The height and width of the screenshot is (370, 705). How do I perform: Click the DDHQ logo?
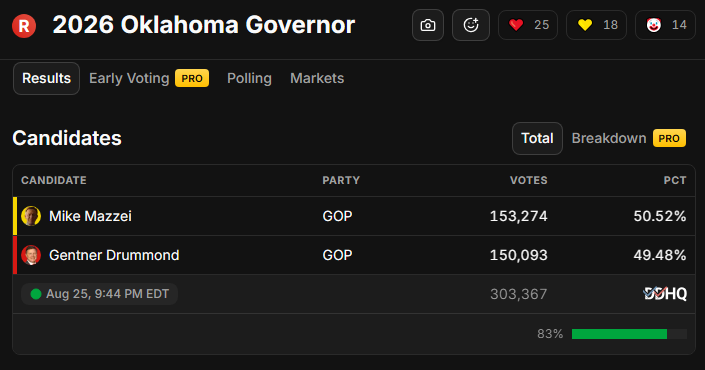[x=665, y=294]
